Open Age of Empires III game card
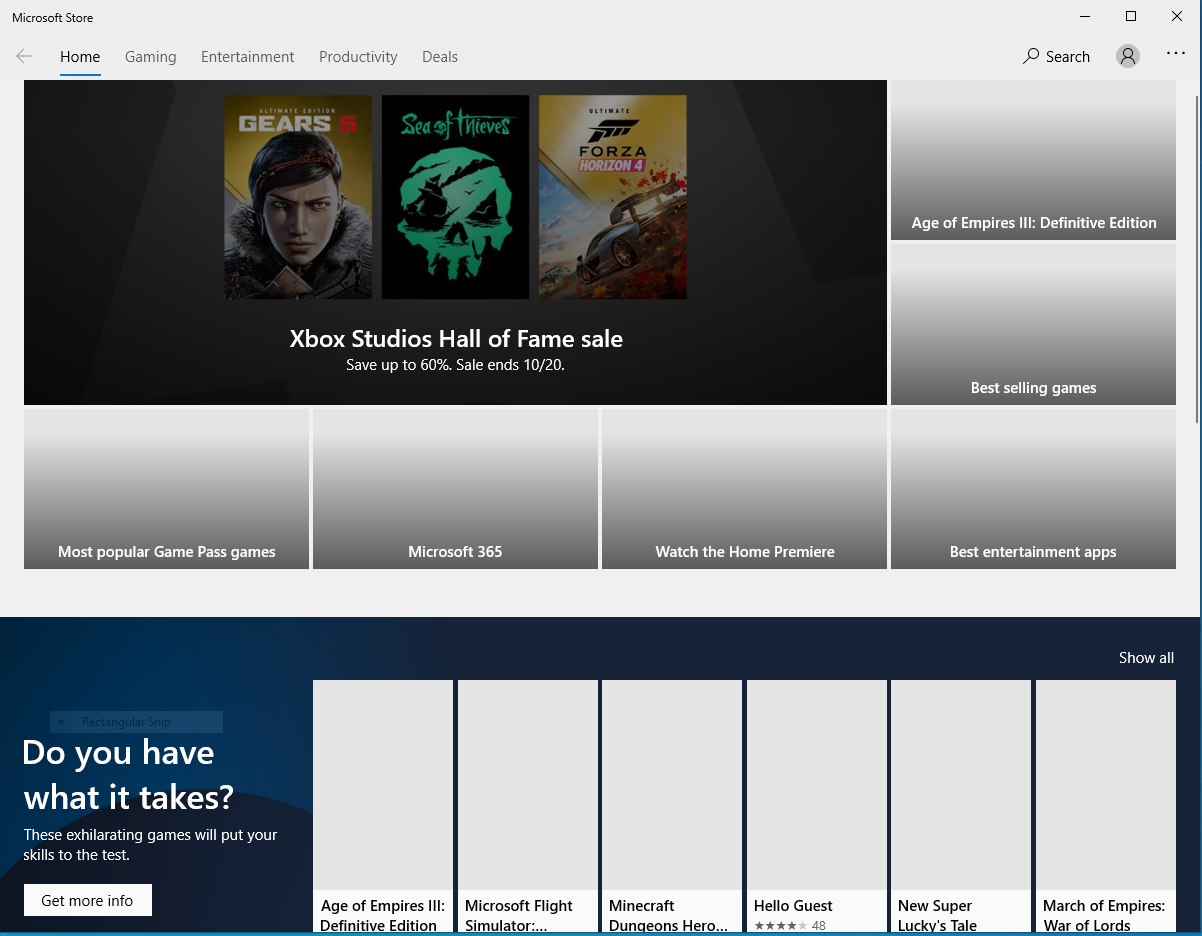 coord(383,806)
